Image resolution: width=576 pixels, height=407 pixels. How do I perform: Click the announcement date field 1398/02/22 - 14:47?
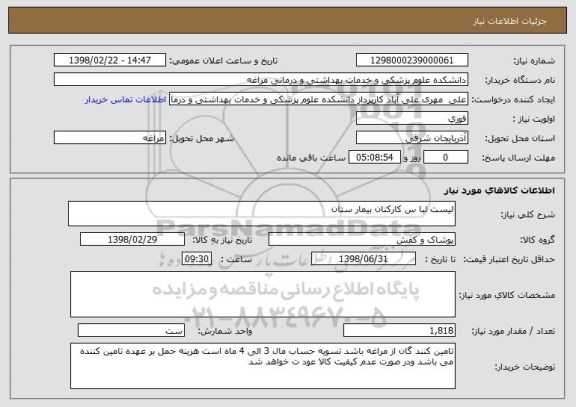[x=110, y=60]
